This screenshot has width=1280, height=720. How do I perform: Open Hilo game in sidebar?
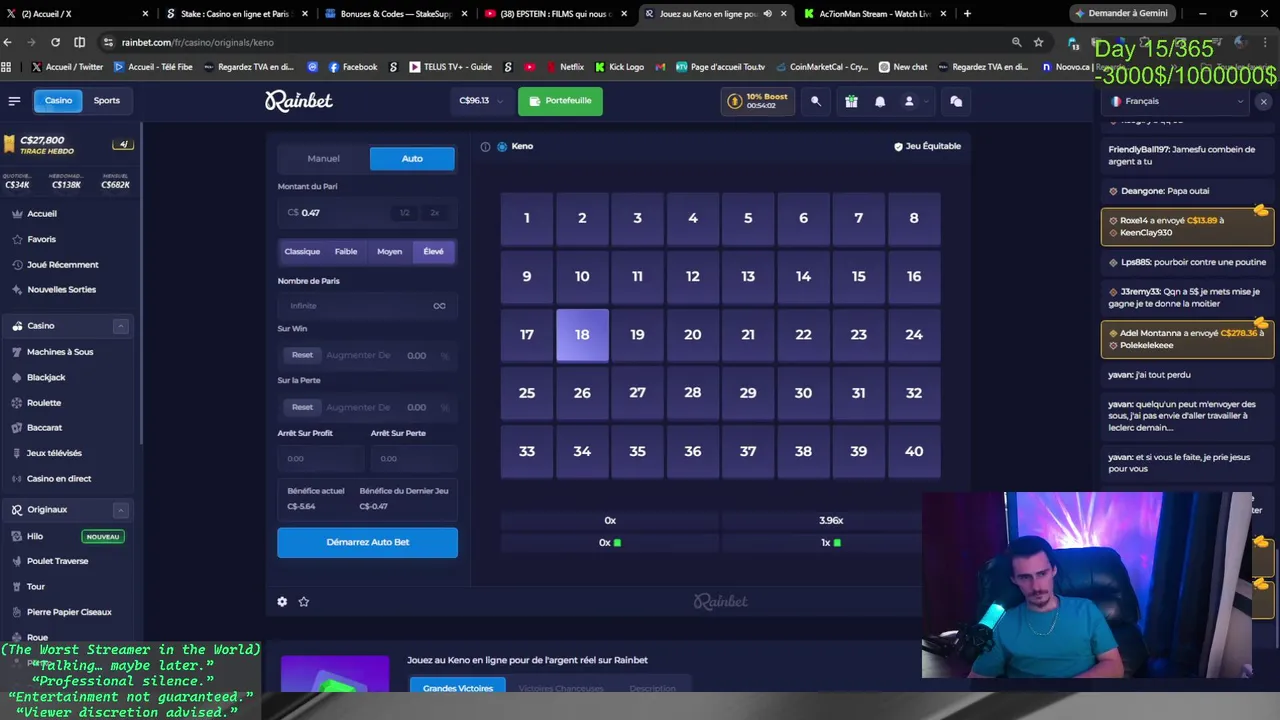click(35, 537)
